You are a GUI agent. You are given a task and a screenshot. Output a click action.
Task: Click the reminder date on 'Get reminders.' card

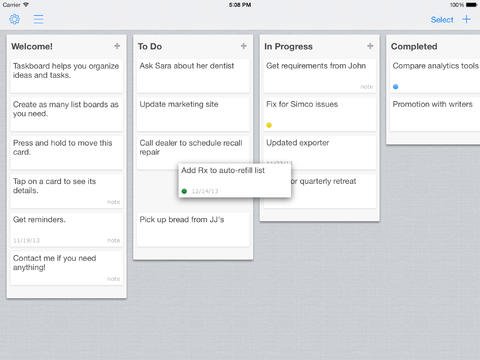(26, 240)
